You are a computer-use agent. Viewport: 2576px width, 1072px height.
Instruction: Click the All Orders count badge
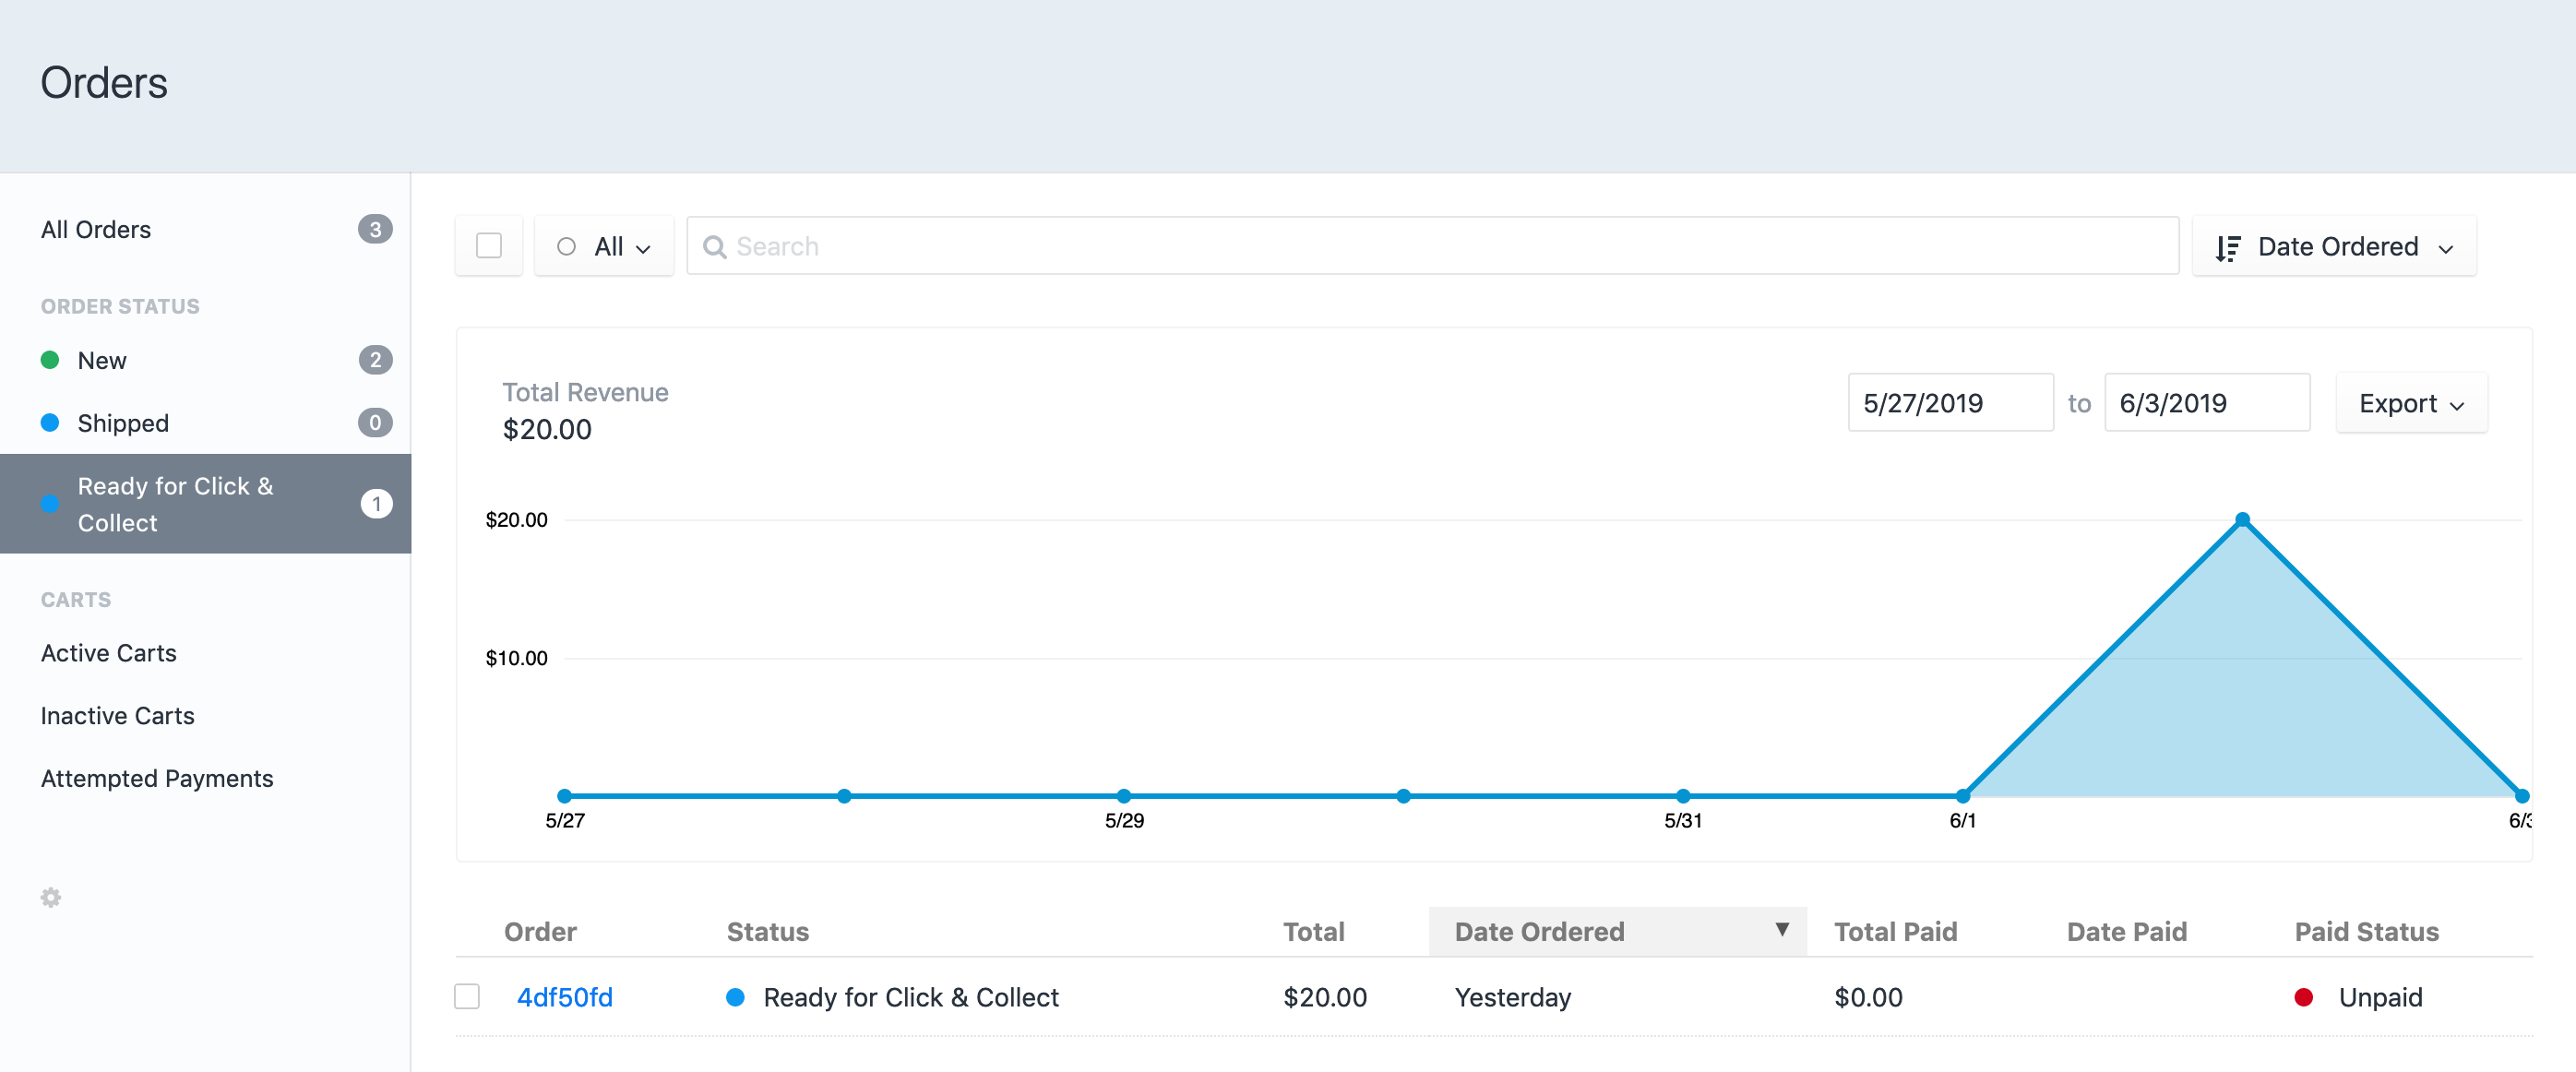(x=375, y=229)
